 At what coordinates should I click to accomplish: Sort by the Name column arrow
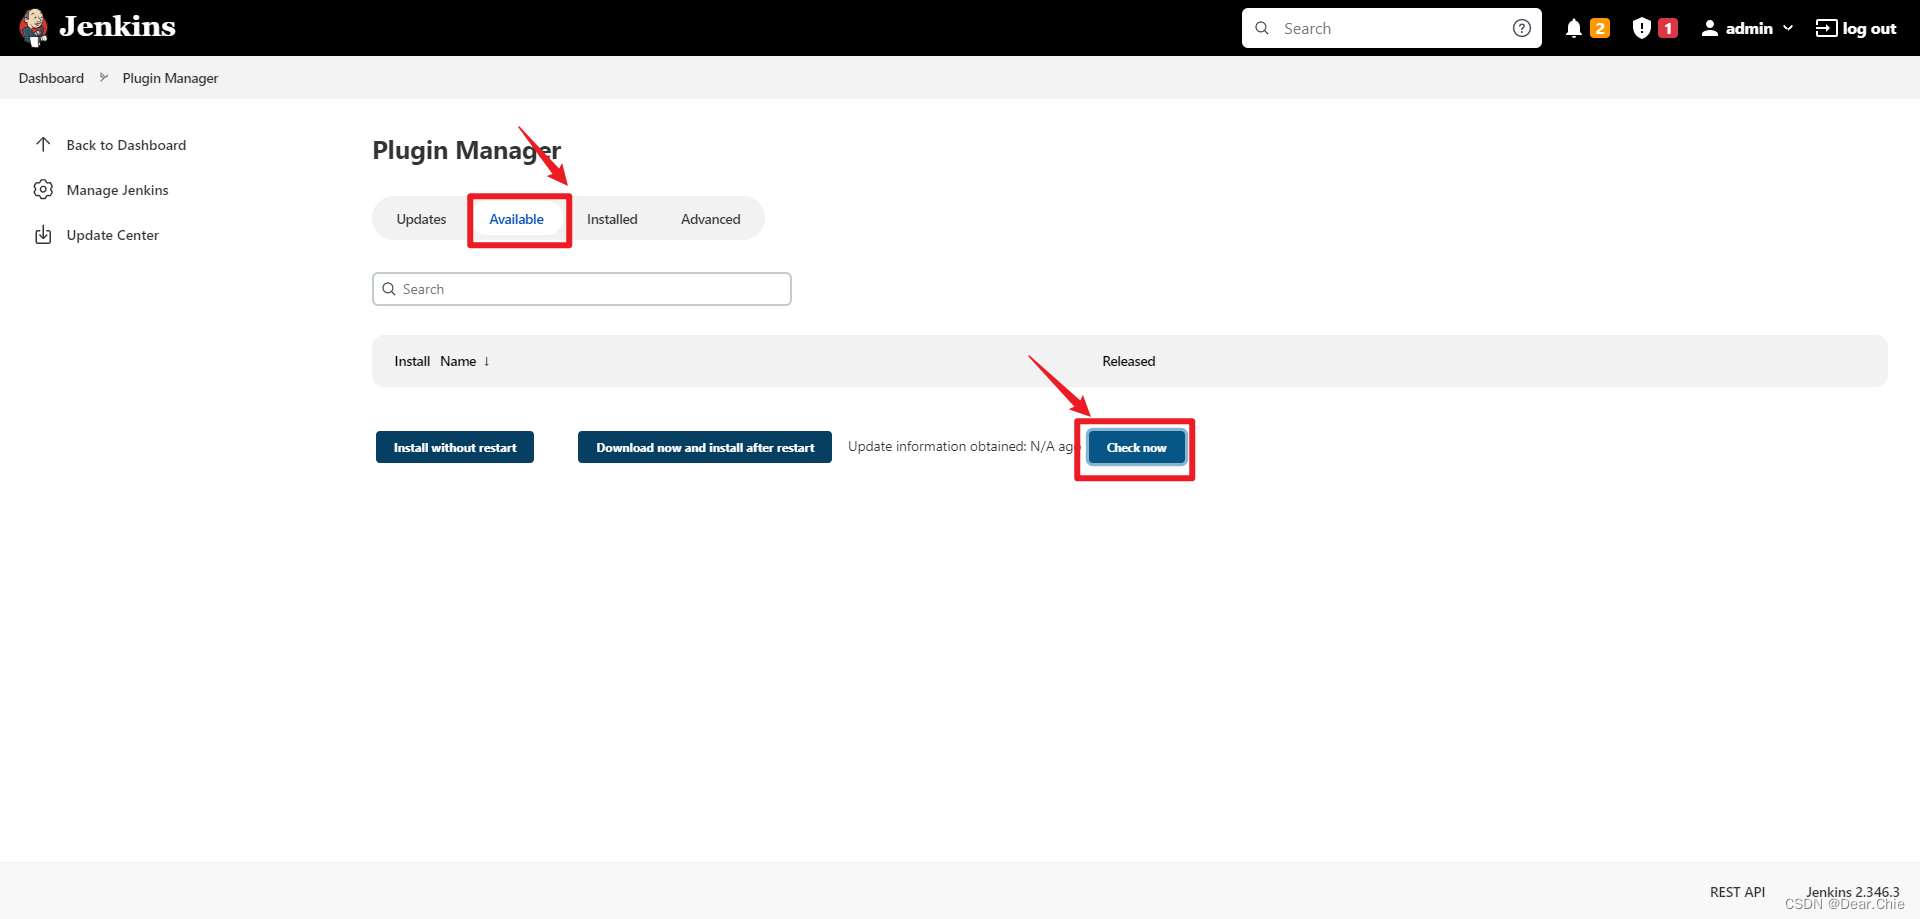[487, 361]
